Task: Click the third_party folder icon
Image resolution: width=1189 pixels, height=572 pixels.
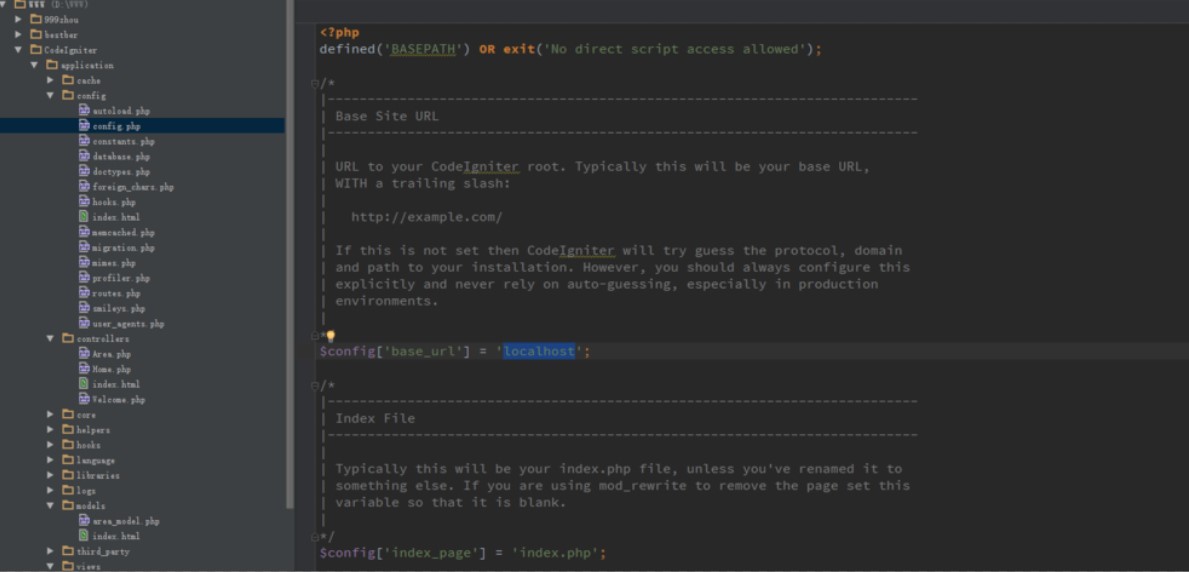Action: point(67,551)
